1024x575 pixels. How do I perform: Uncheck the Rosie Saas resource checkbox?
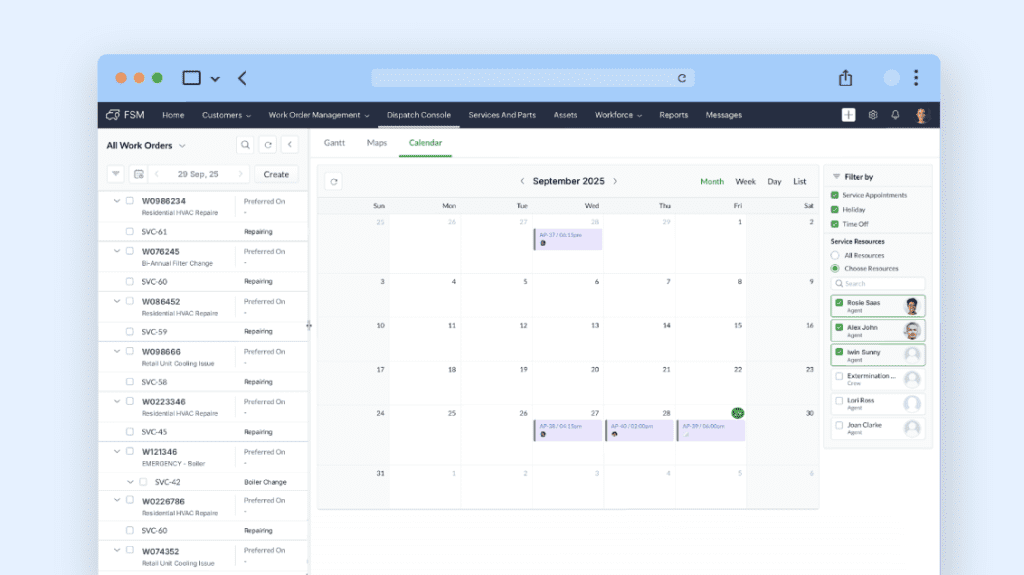point(838,302)
